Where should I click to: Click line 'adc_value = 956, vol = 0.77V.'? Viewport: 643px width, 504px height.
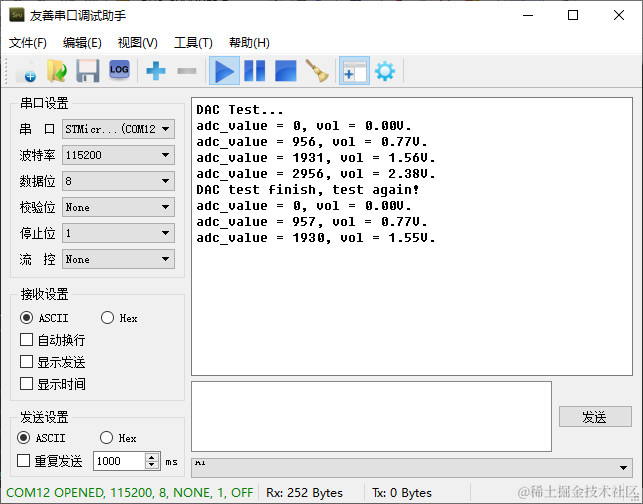coord(312,141)
